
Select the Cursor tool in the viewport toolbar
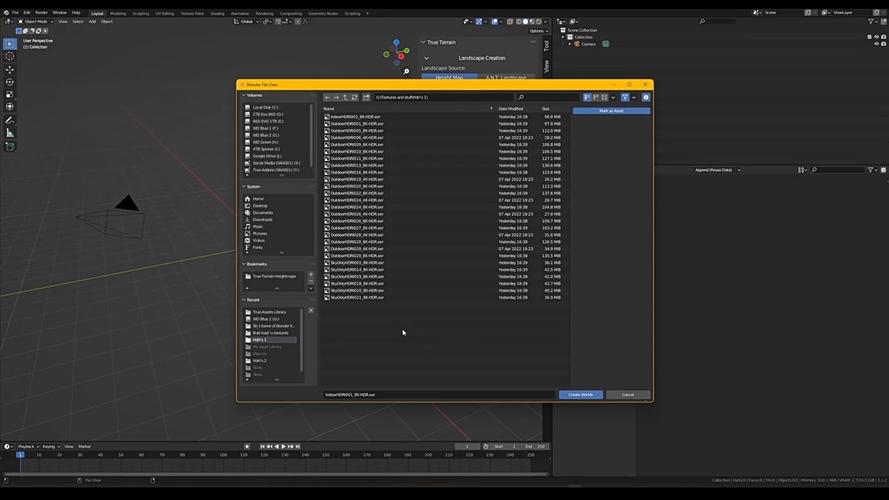coord(10,56)
